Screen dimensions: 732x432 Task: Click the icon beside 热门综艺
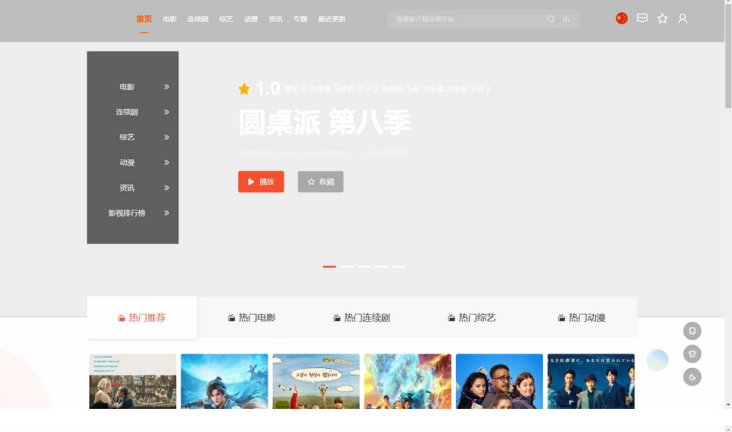click(x=451, y=318)
